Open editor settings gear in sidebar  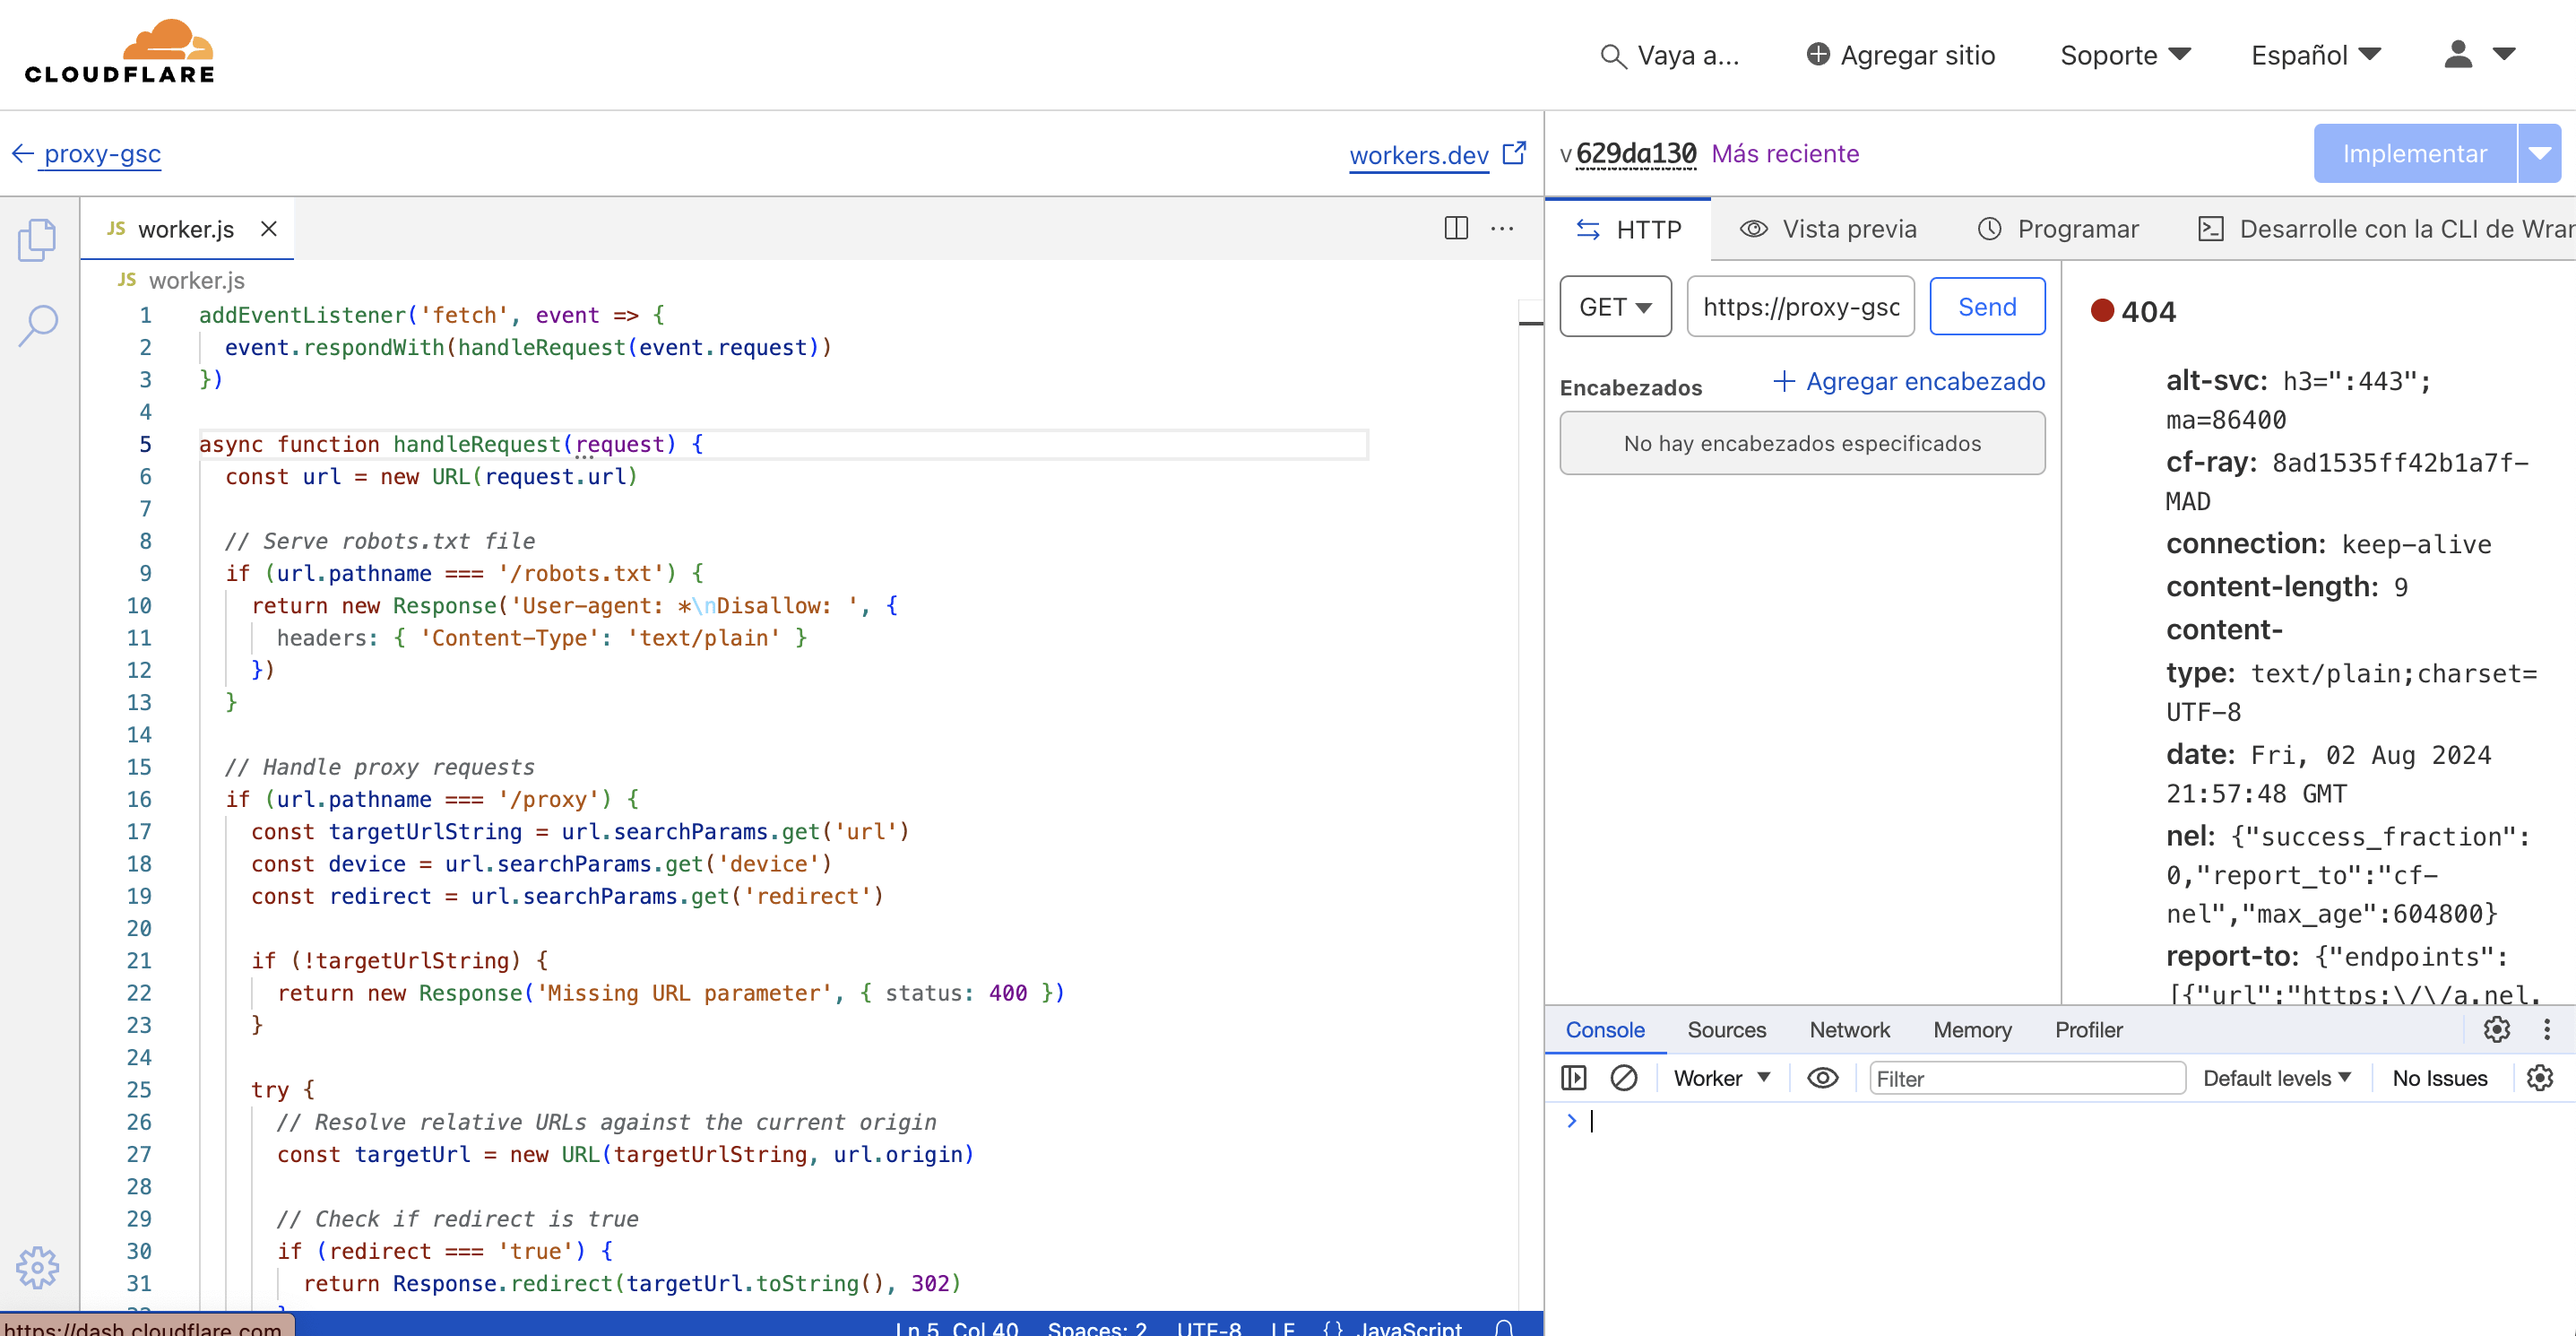pos(37,1267)
